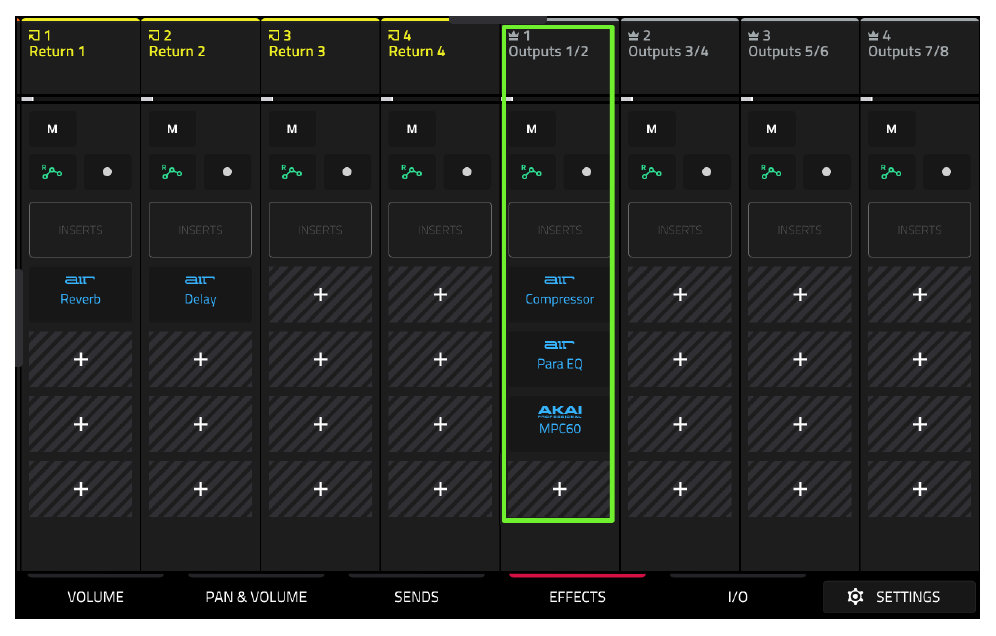Add effect to Return 4 first insert slot

[x=440, y=294]
